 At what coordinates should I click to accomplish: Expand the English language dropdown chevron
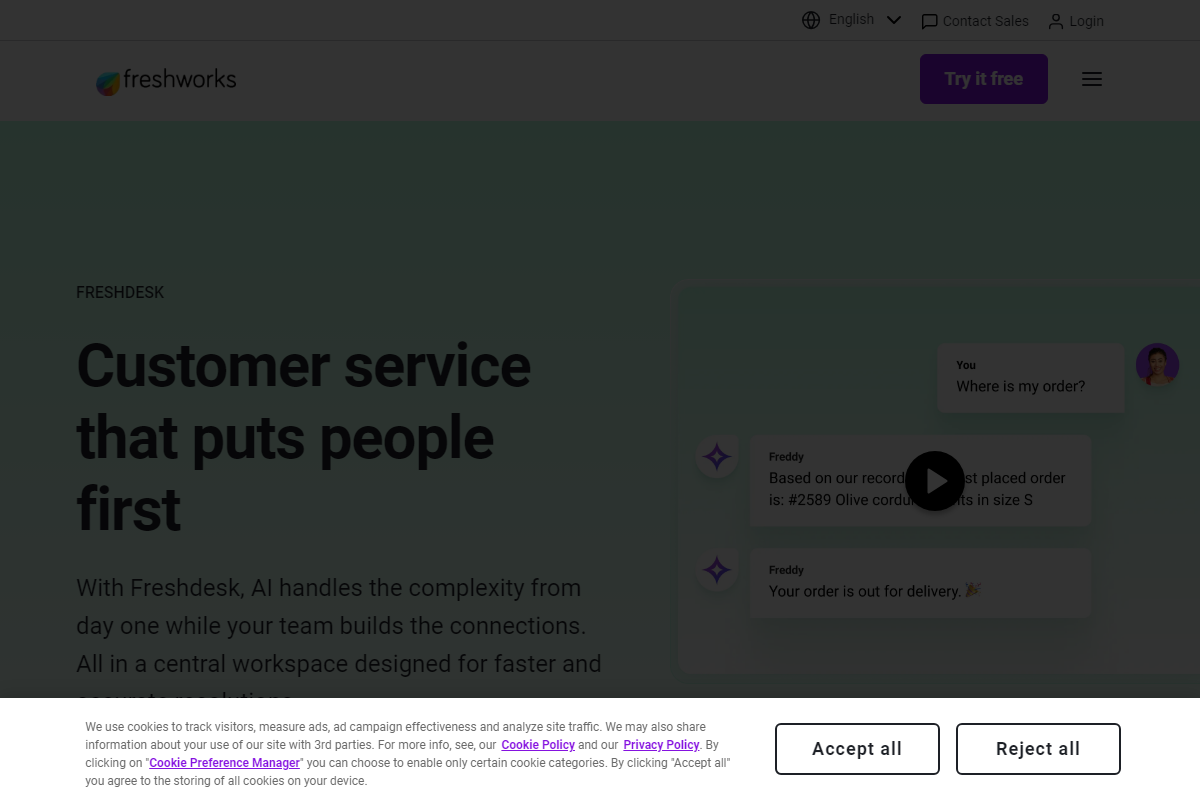point(894,20)
